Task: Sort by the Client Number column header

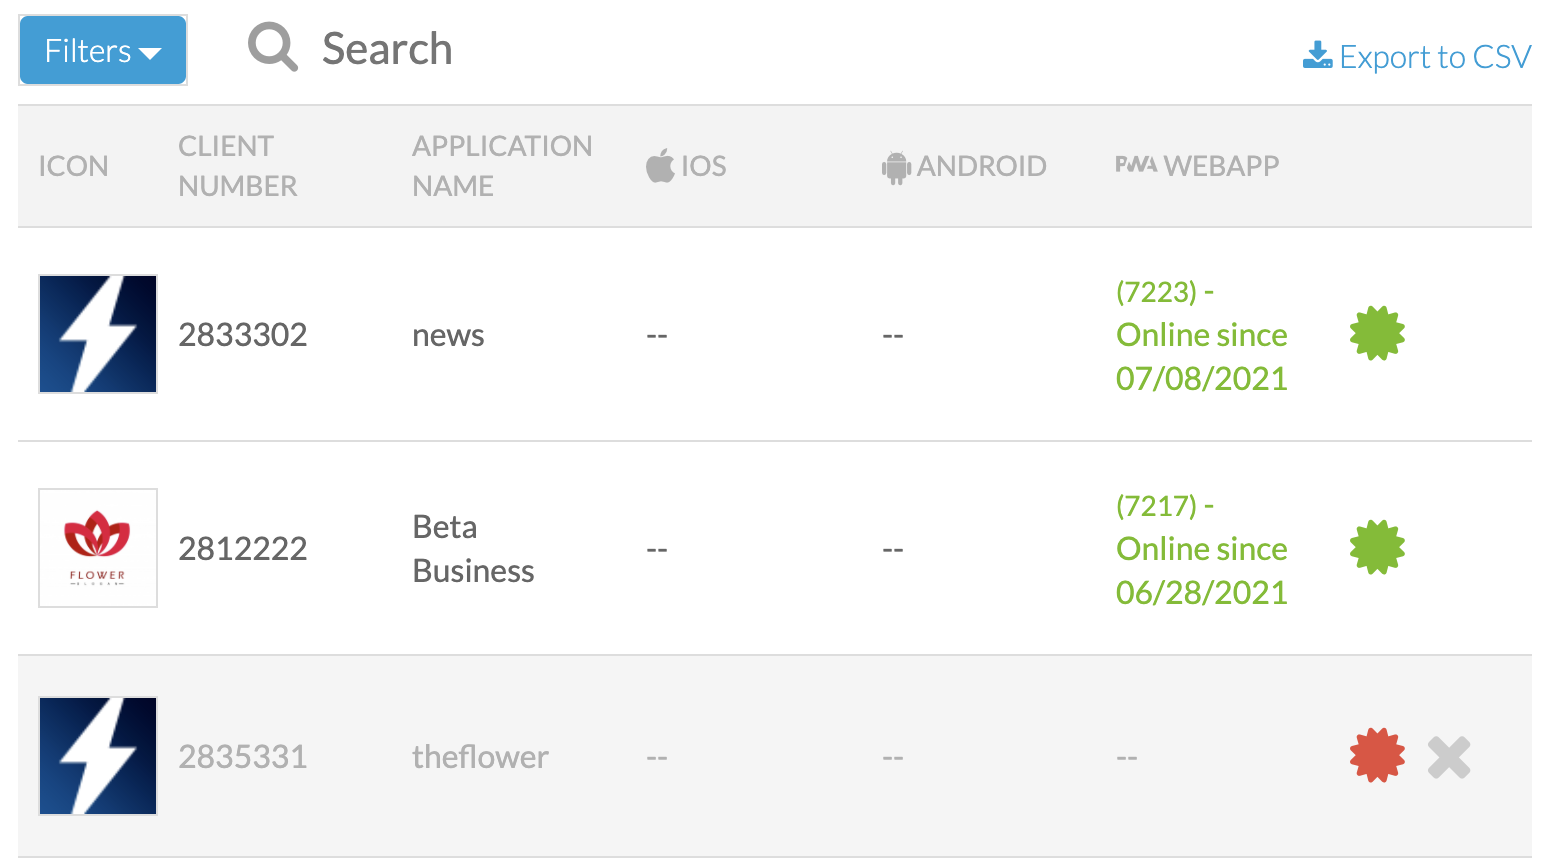Action: [x=238, y=166]
